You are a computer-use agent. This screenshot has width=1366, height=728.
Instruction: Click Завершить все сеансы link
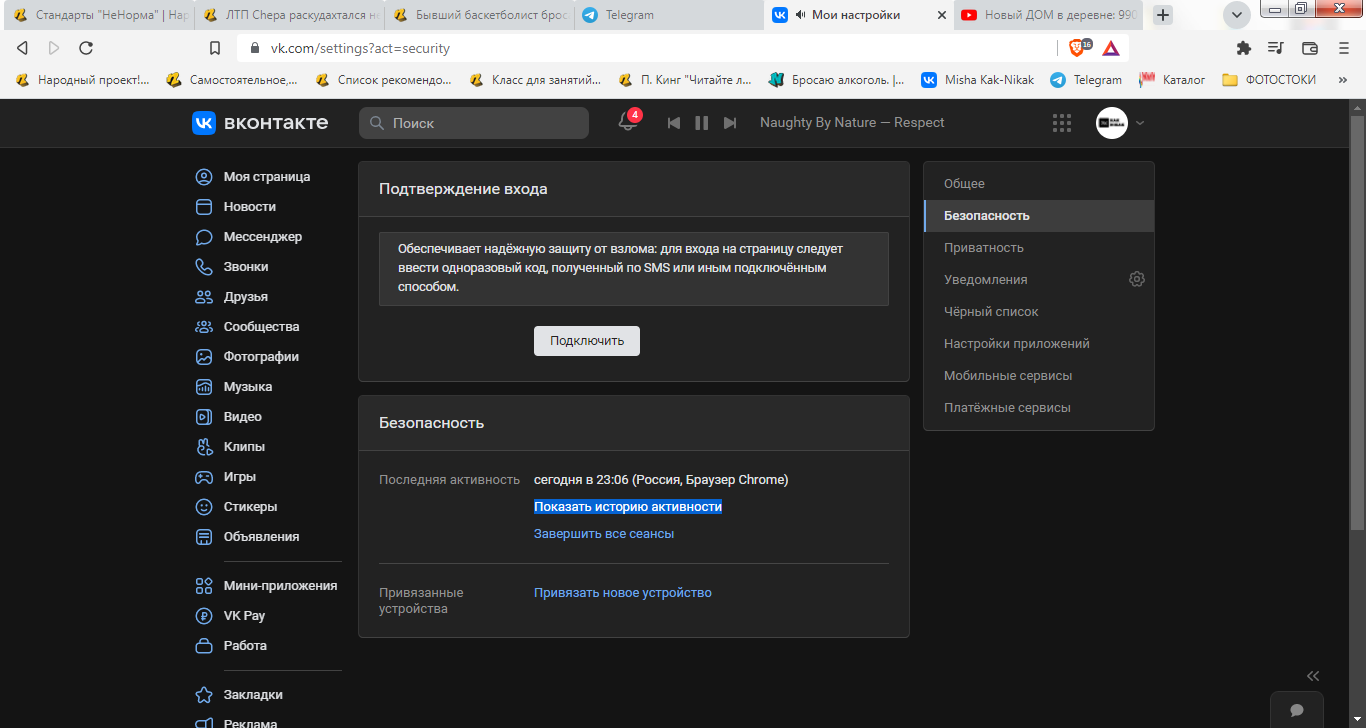[604, 534]
